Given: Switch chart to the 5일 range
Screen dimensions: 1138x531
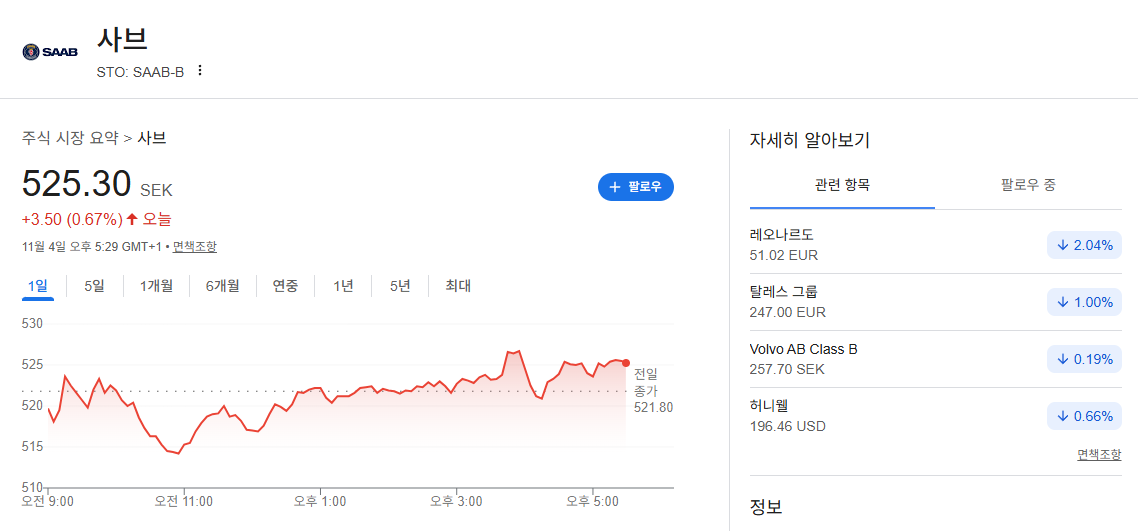Looking at the screenshot, I should (94, 286).
